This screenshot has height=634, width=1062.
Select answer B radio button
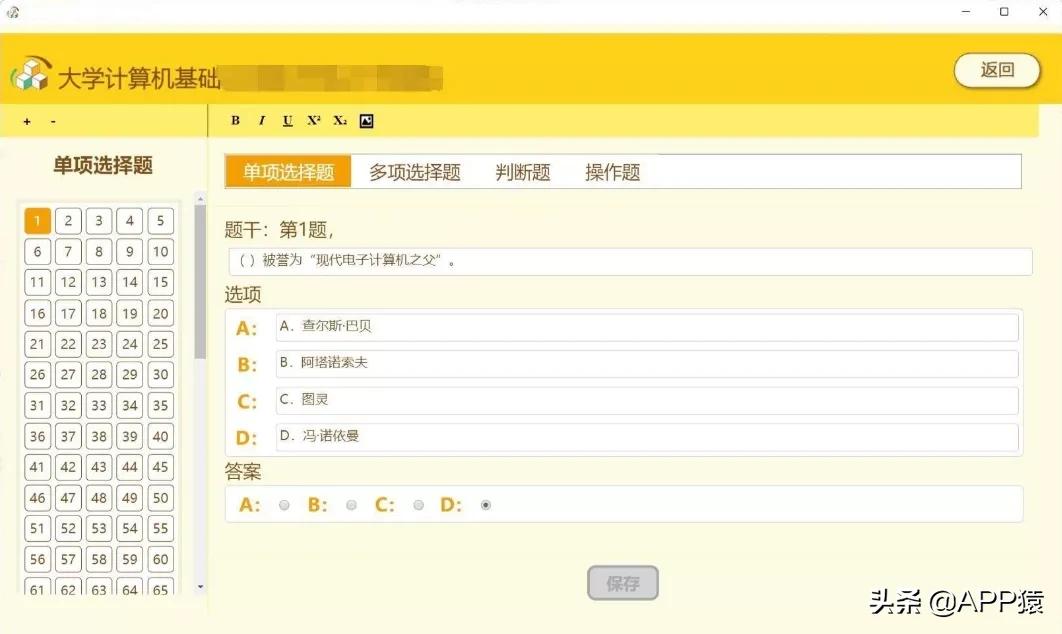point(351,505)
